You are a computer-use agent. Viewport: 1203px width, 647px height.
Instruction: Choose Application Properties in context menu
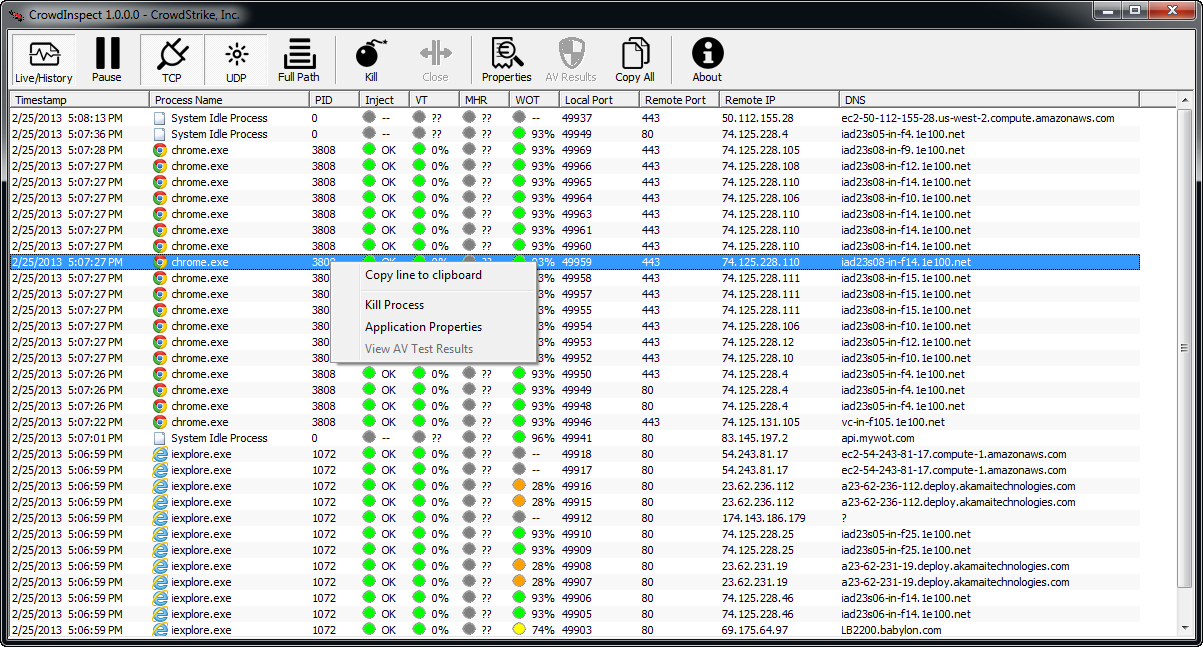coord(423,327)
